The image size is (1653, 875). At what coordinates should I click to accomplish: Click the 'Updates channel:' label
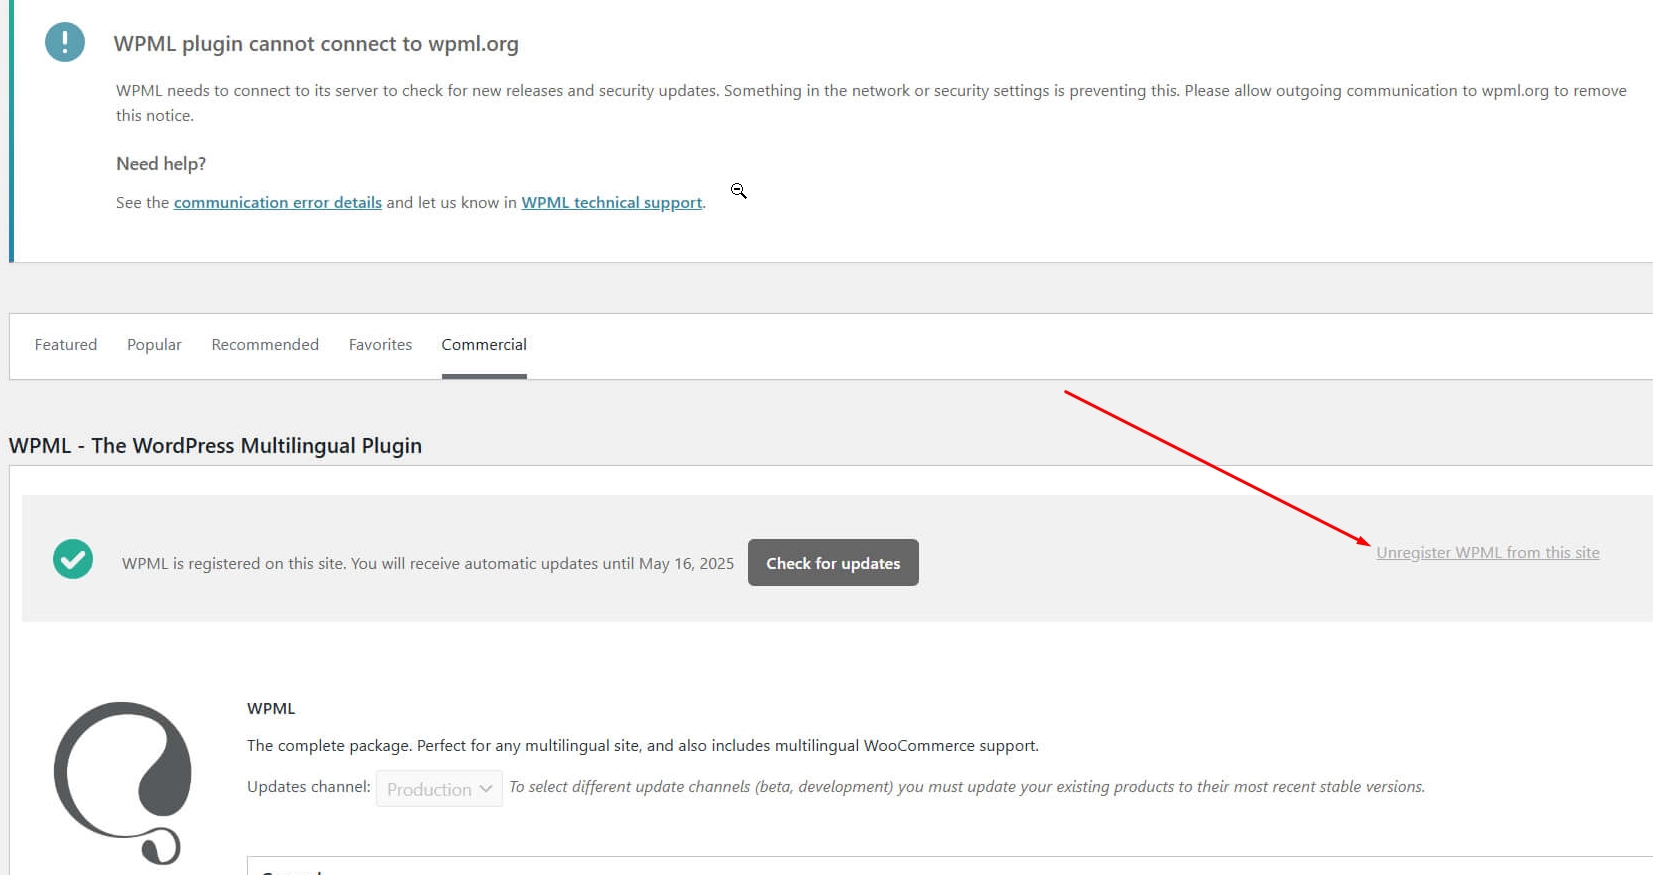[x=309, y=787]
